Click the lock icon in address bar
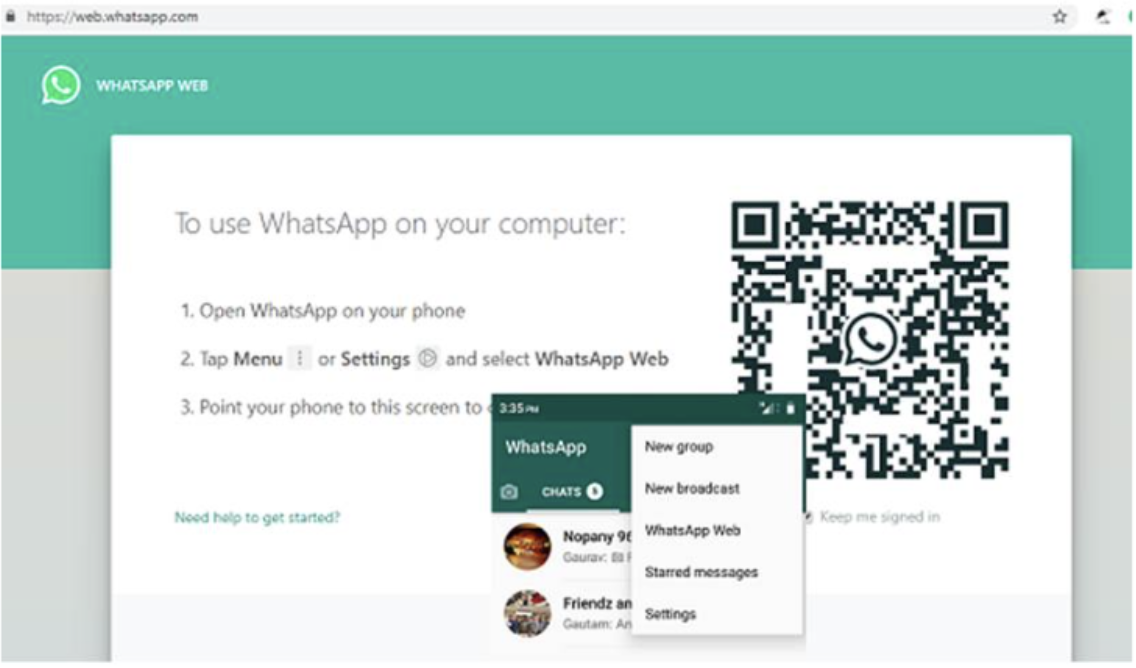Screen dimensions: 1136x668 (x=11, y=16)
